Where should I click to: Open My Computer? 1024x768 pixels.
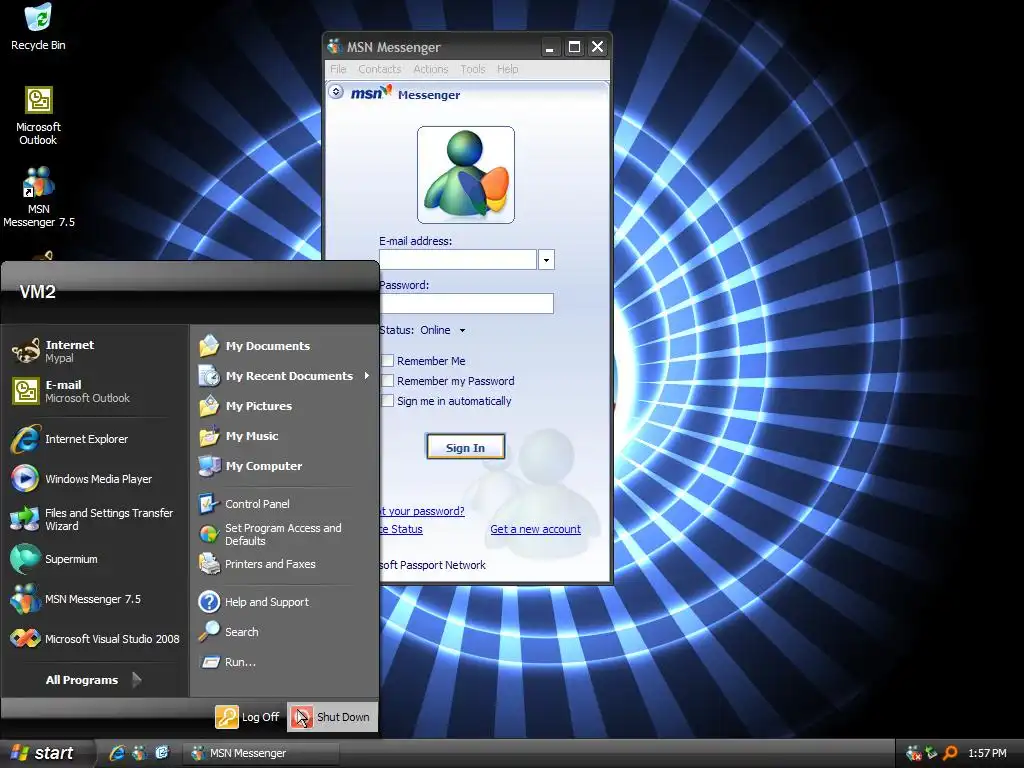[284, 466]
